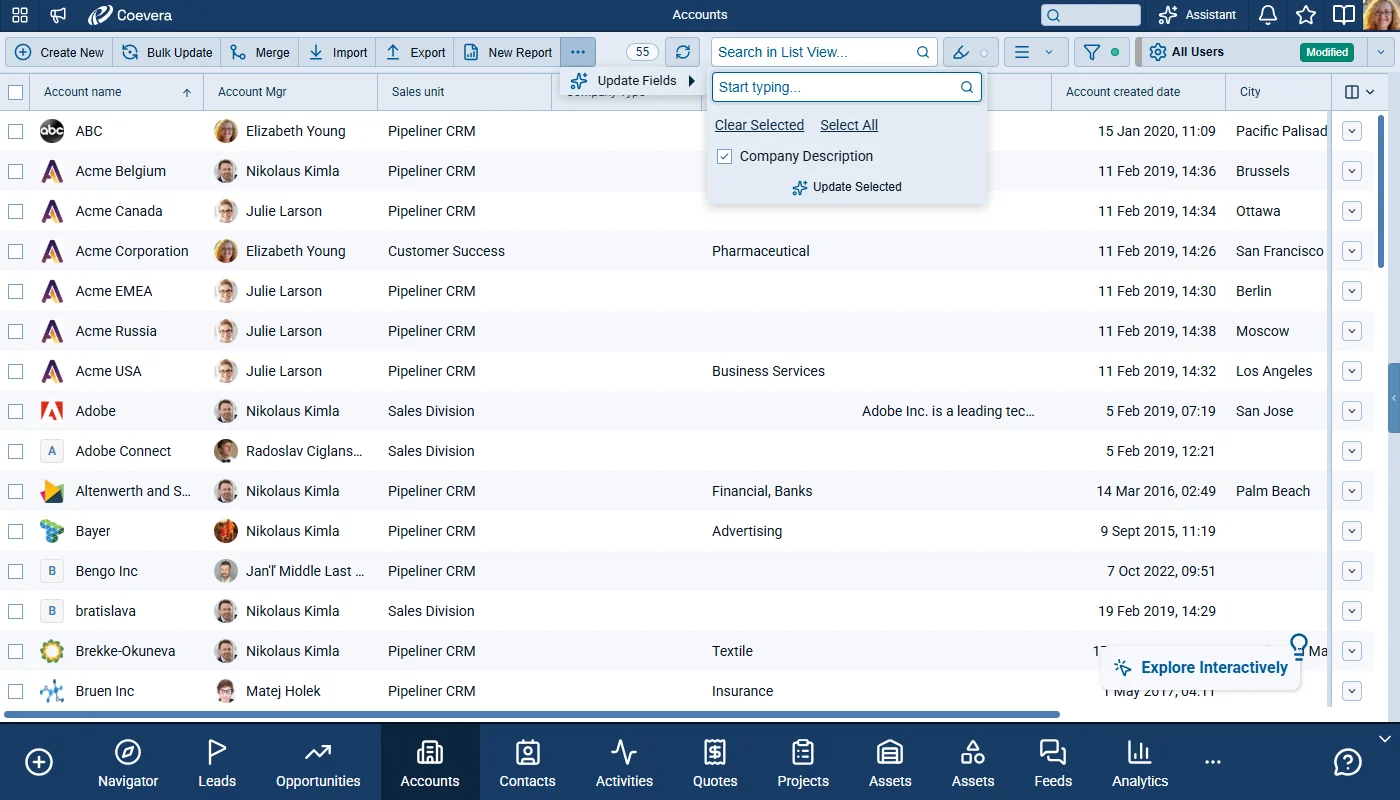Open the ABC row actions dropdown
The image size is (1400, 800).
[x=1352, y=131]
